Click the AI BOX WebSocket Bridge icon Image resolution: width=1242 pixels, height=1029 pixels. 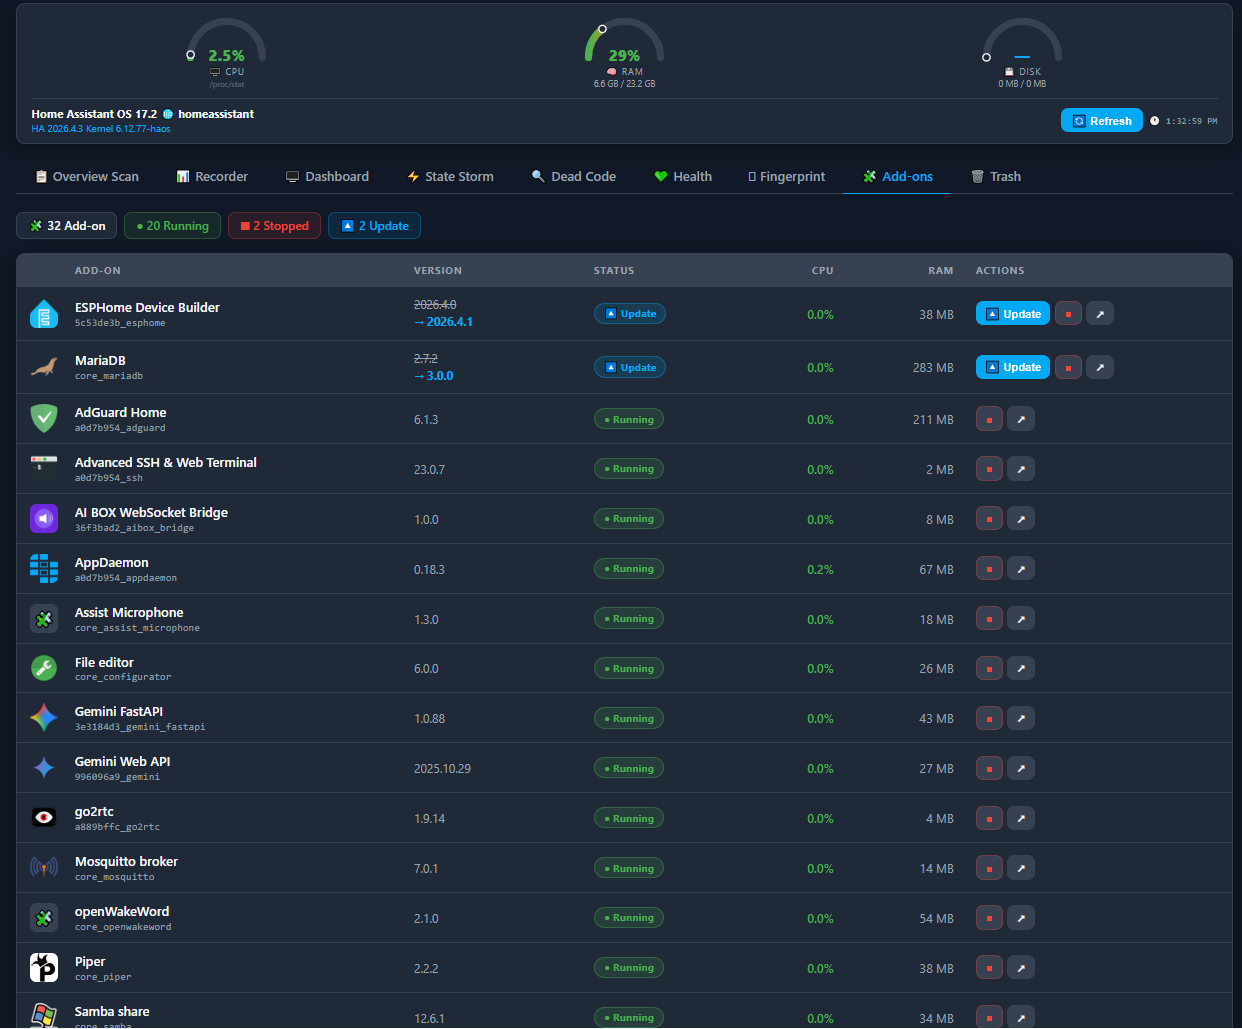click(44, 519)
